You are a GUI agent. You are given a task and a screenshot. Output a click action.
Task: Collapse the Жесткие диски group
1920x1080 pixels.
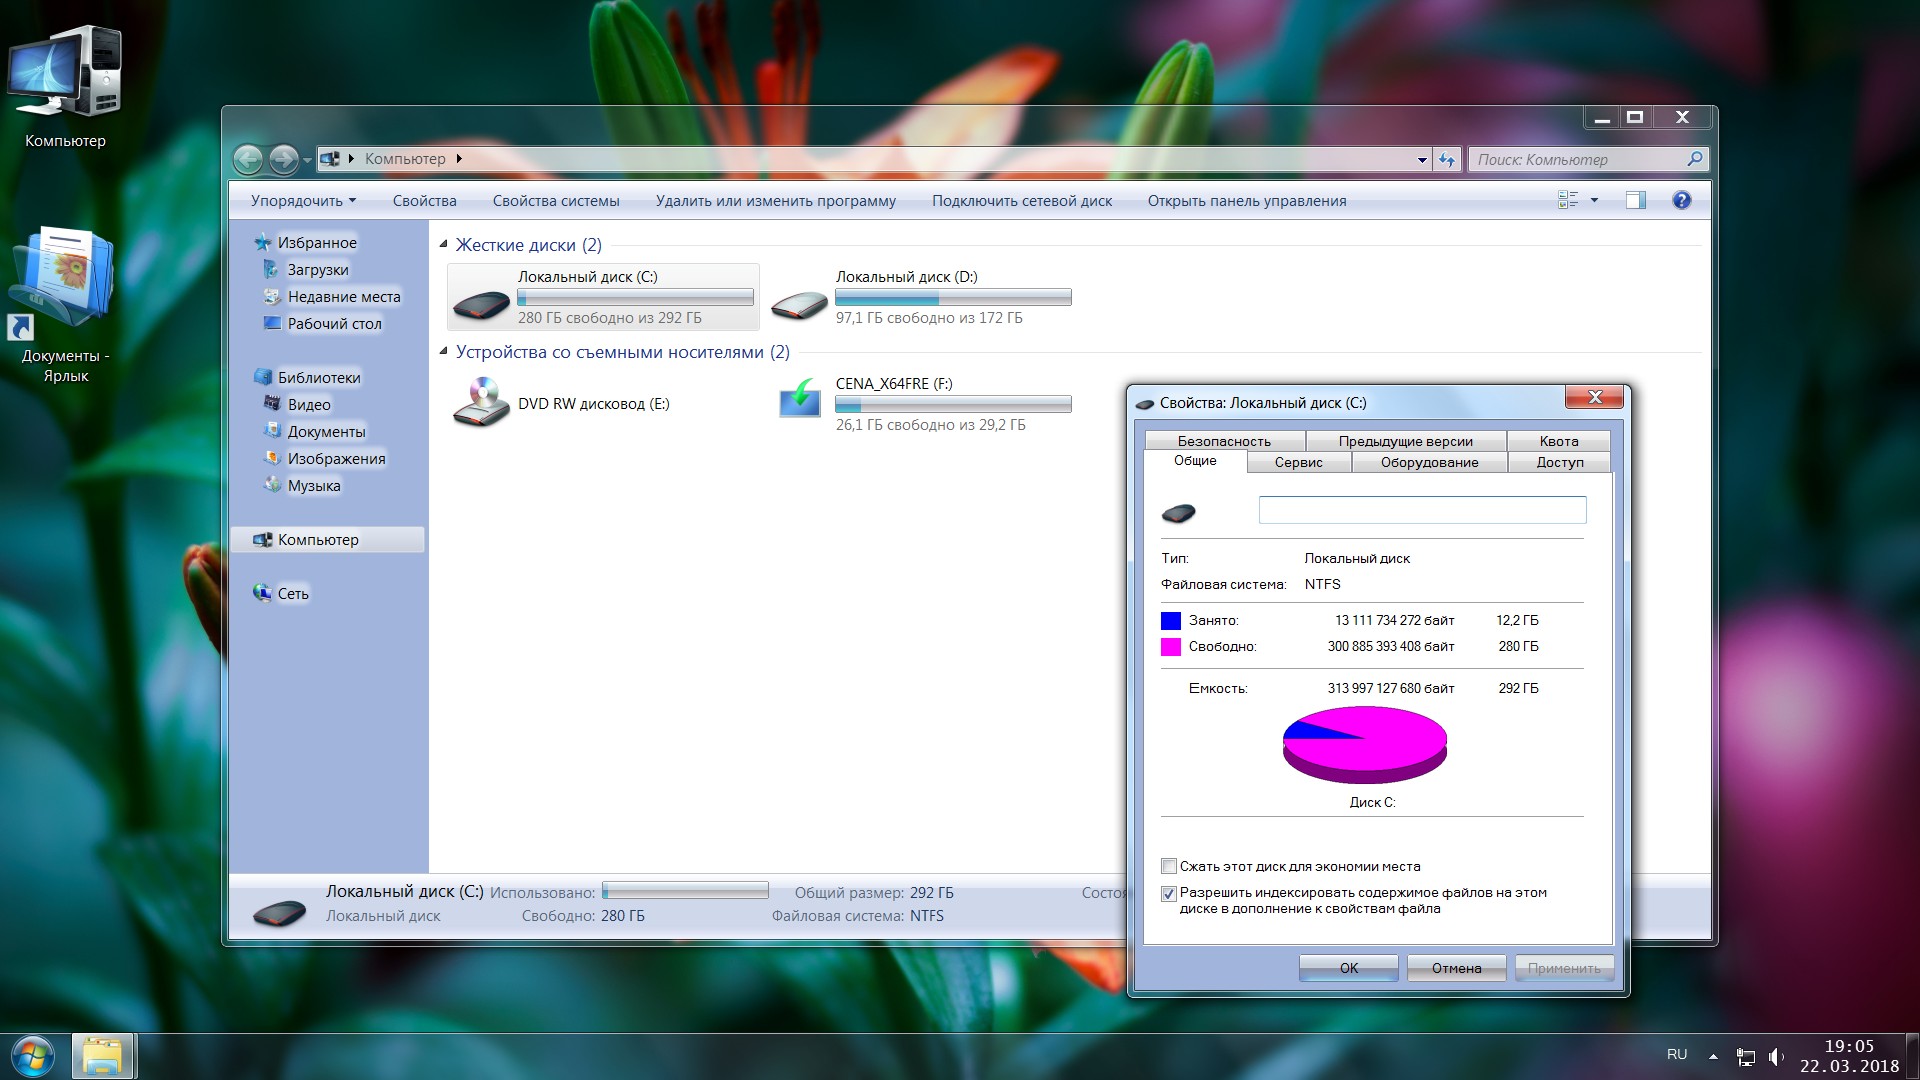(x=444, y=245)
